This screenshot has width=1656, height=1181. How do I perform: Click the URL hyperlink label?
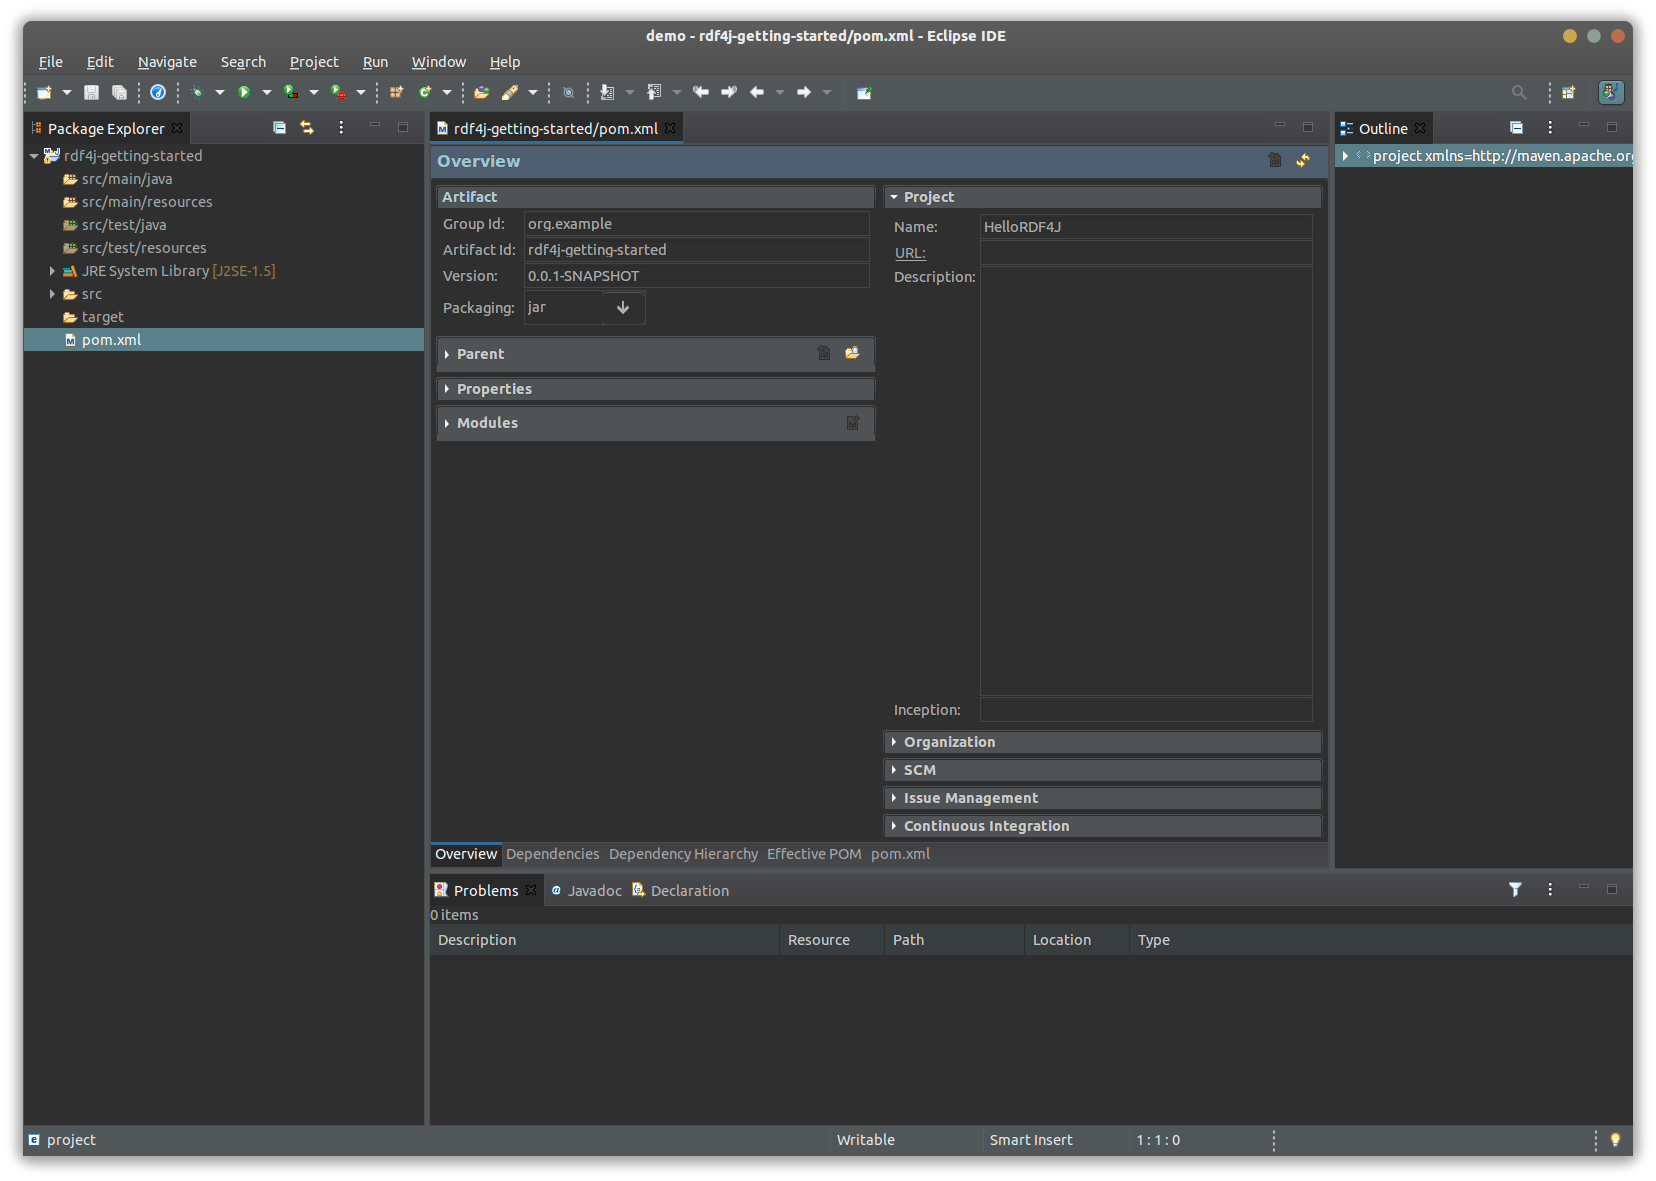910,254
